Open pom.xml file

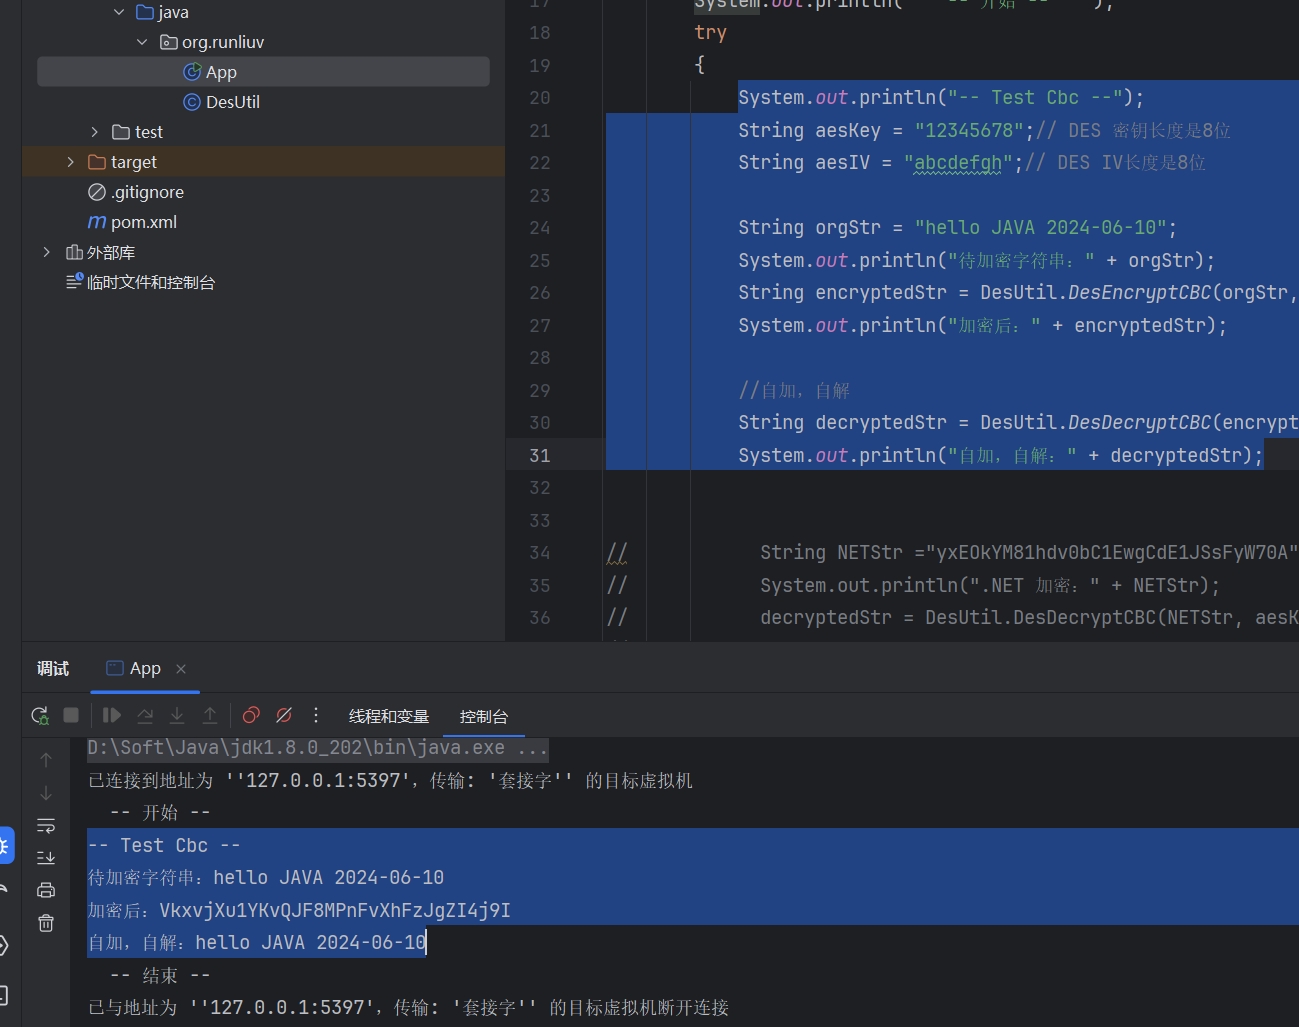pyautogui.click(x=143, y=222)
